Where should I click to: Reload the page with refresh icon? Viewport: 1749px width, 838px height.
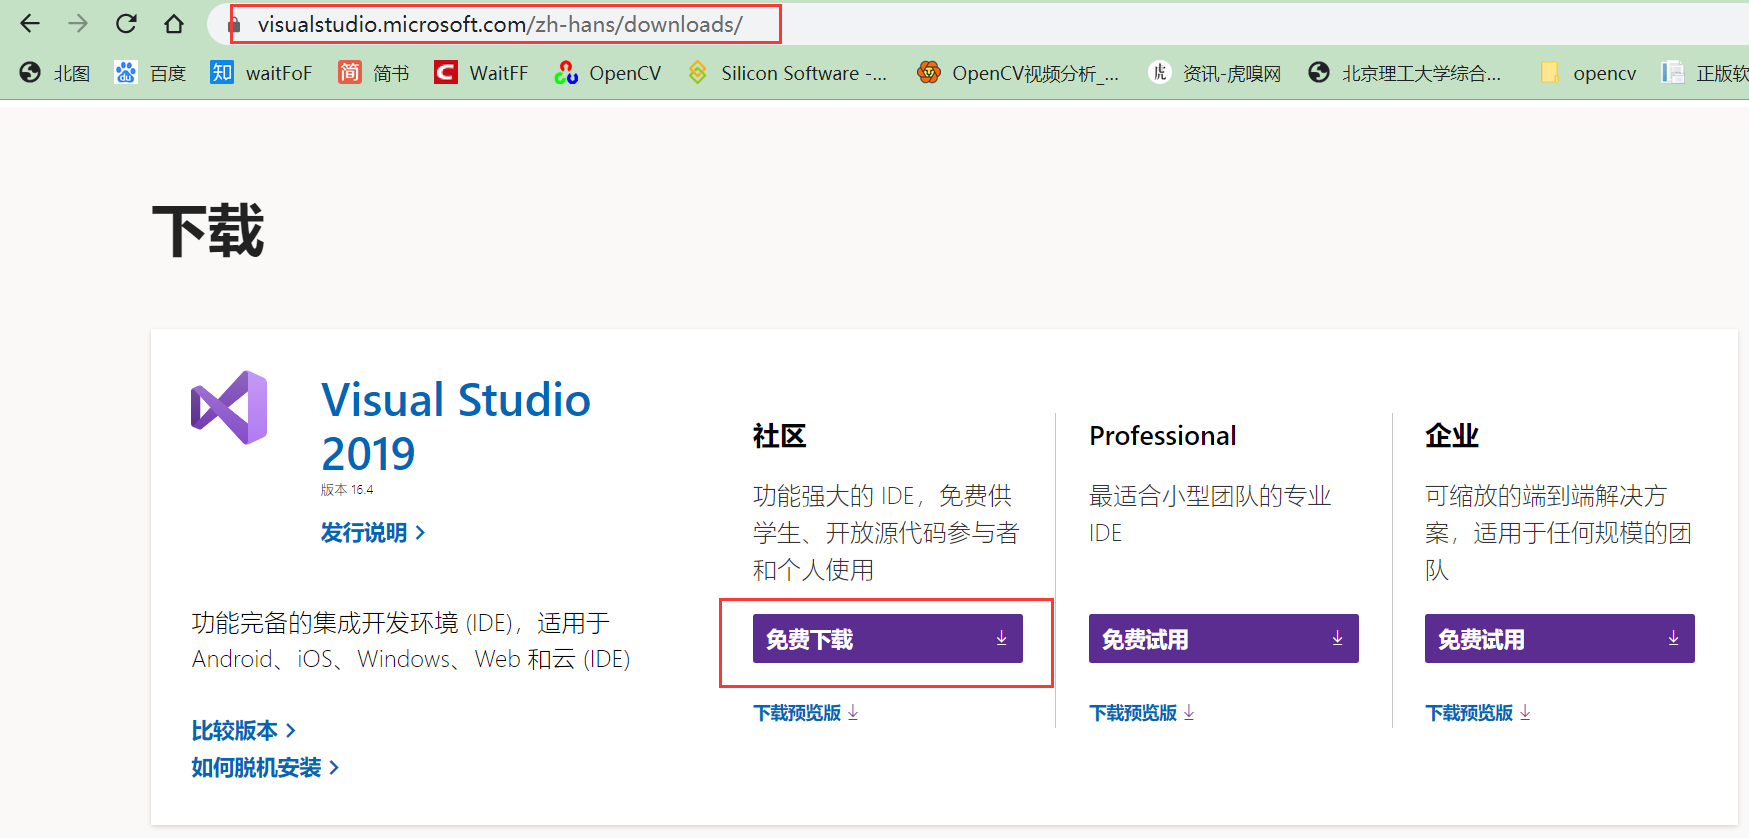pos(126,23)
